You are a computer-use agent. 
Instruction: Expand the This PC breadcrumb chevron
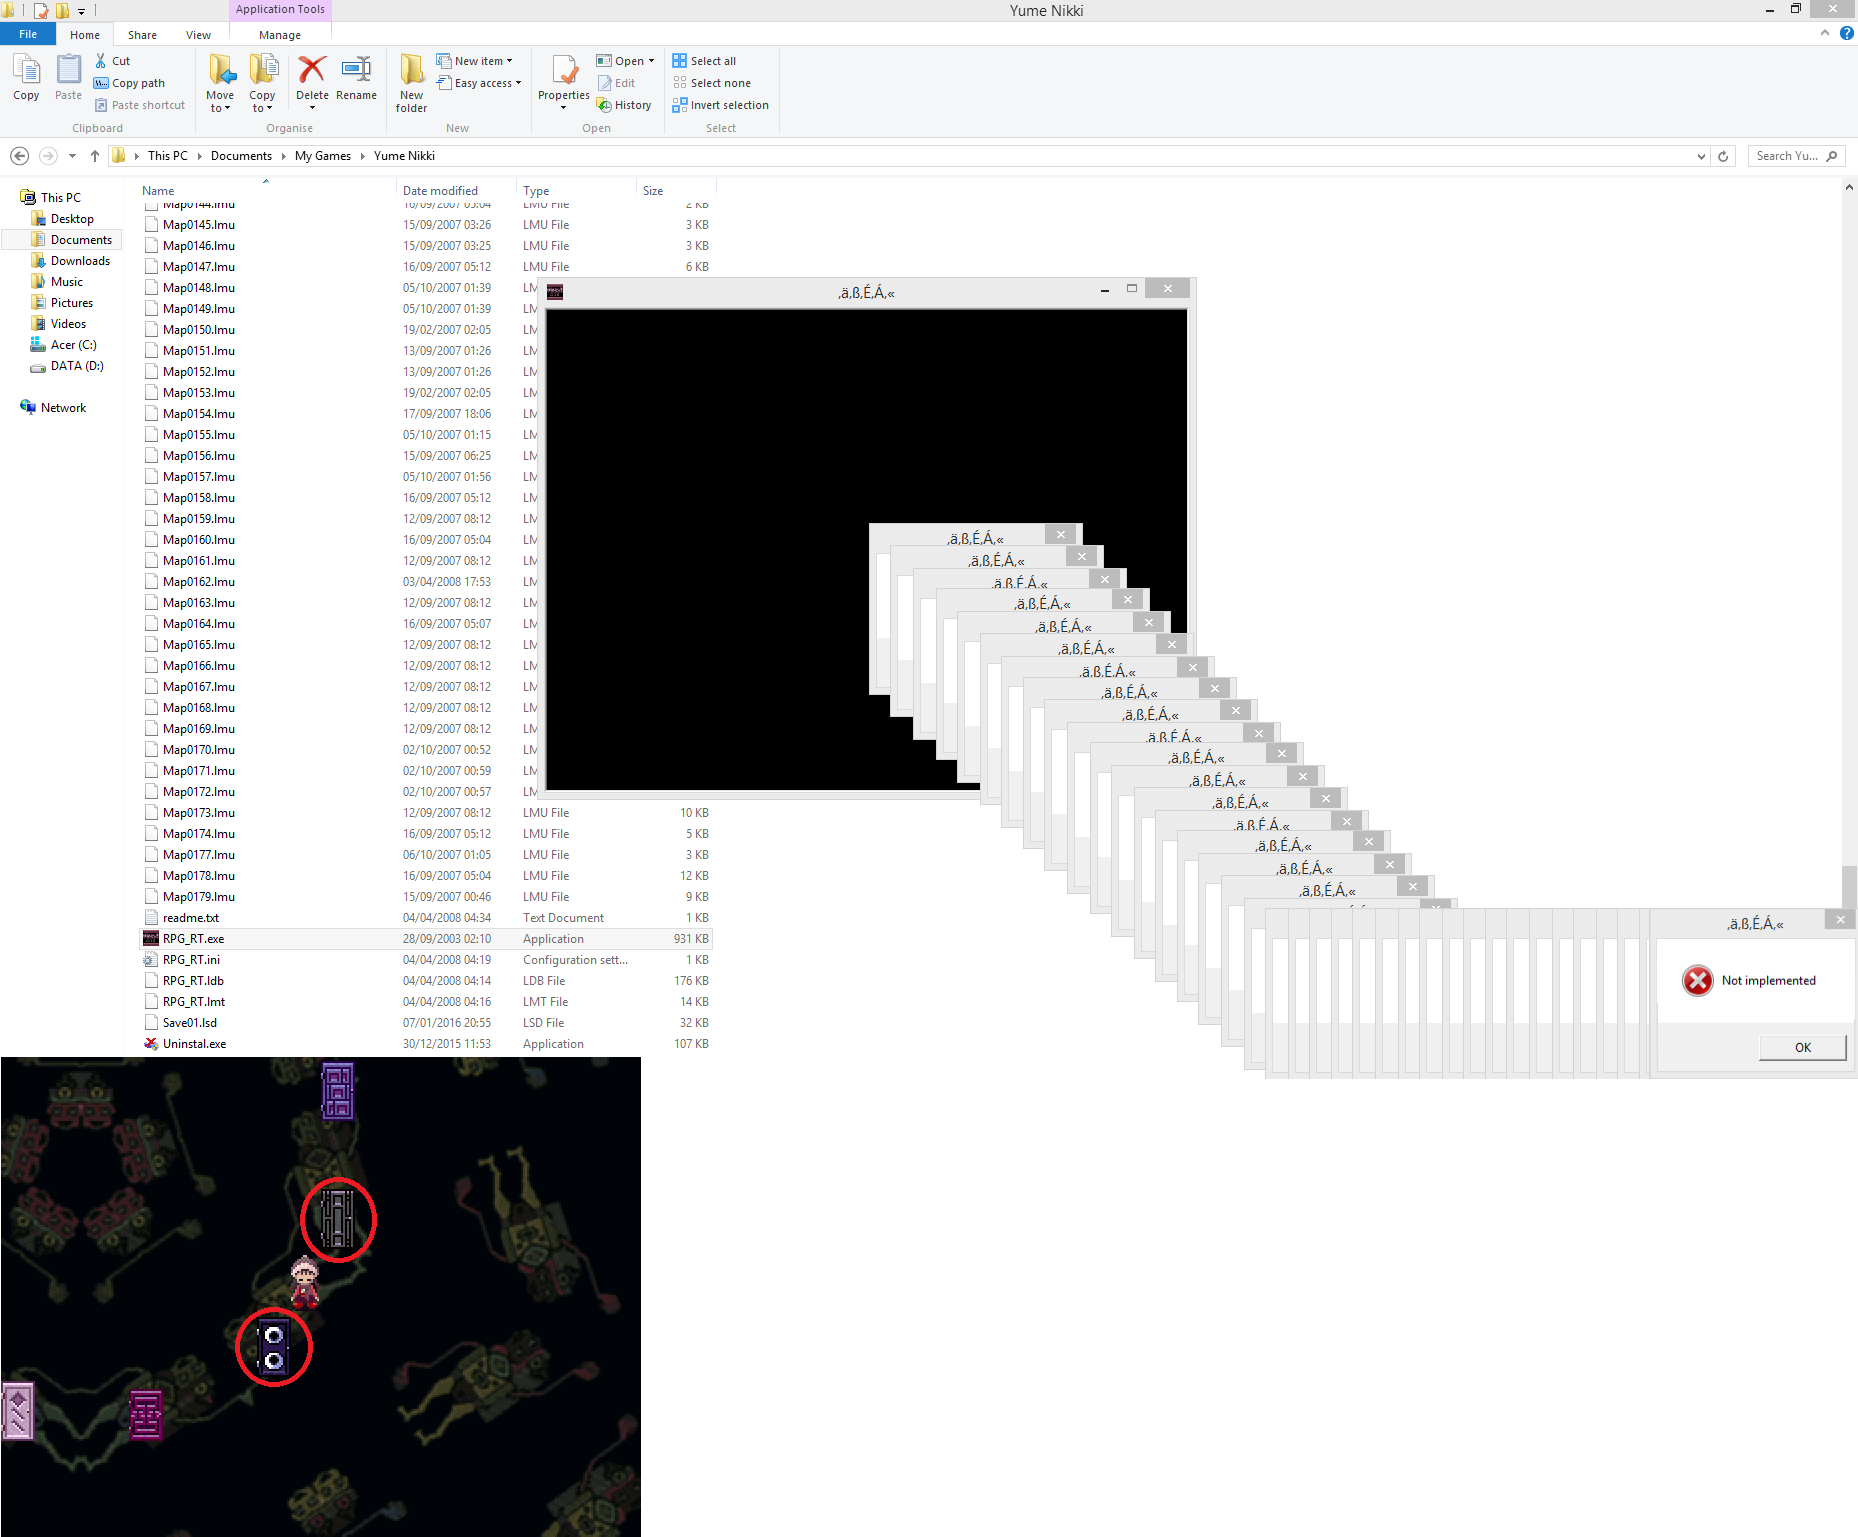[x=199, y=156]
